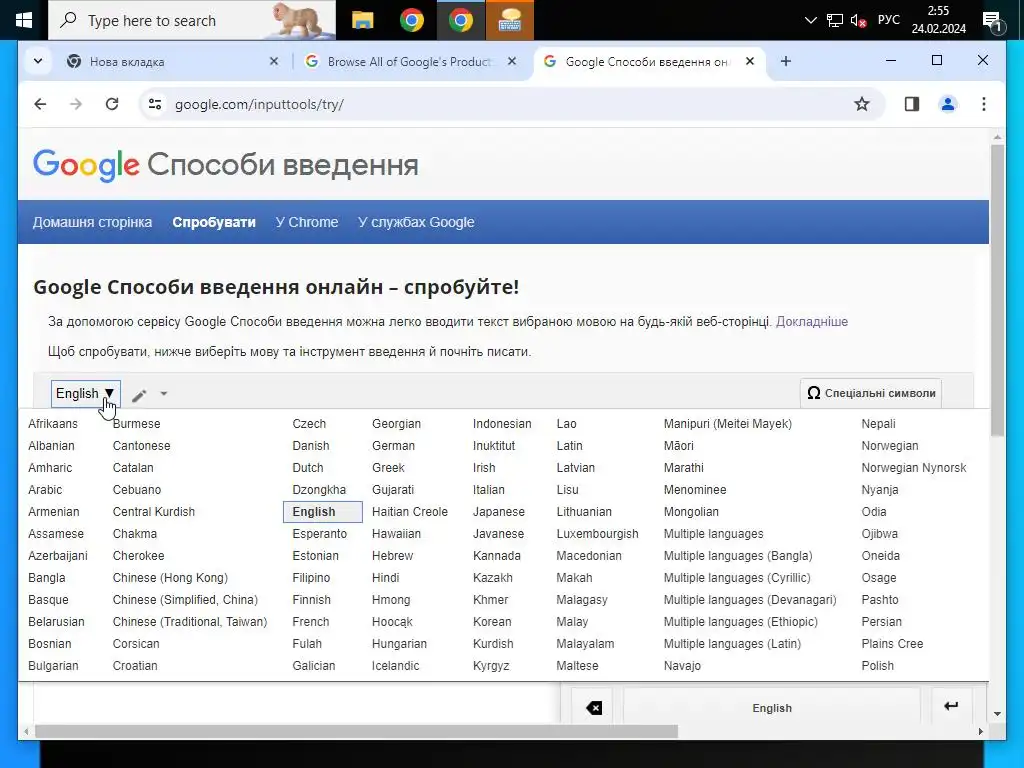Close the Нова вкладка tab
The width and height of the screenshot is (1024, 768).
click(274, 61)
